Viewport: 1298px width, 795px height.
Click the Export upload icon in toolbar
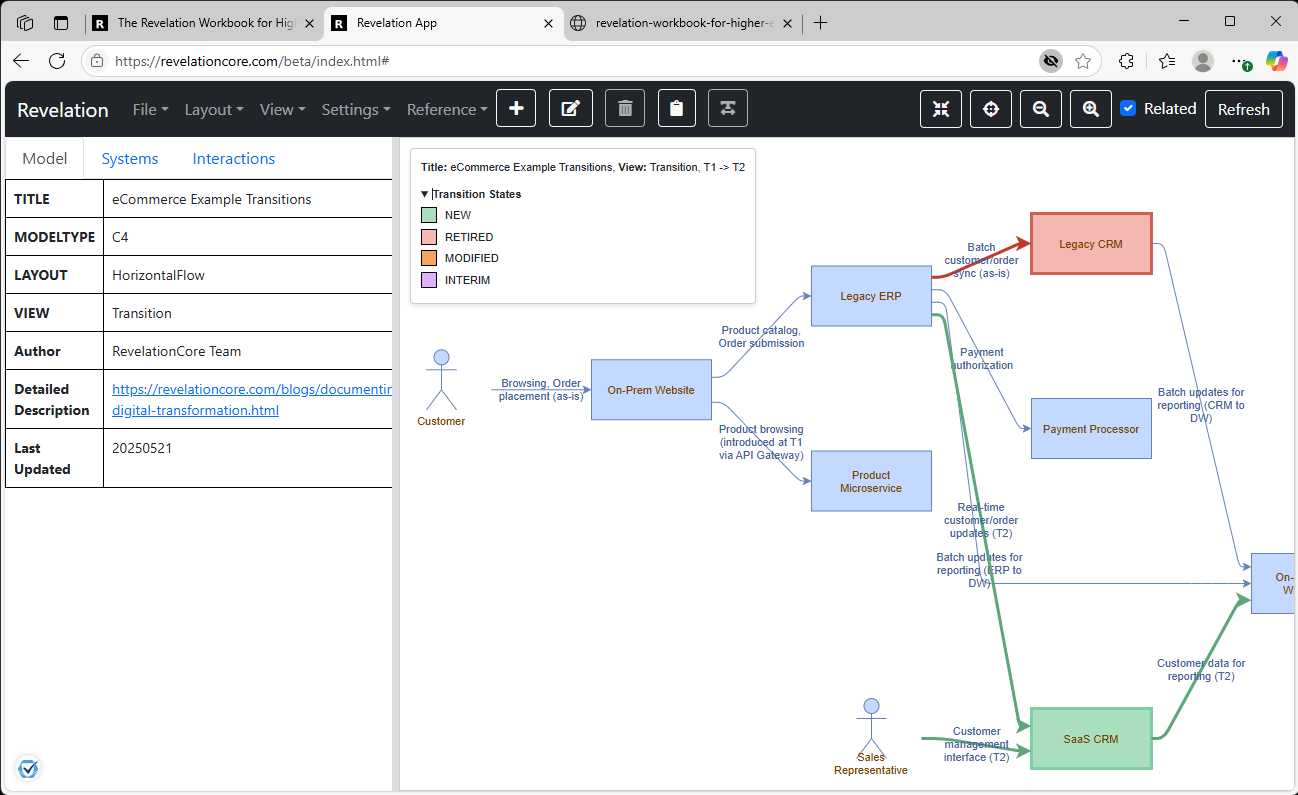[x=727, y=108]
